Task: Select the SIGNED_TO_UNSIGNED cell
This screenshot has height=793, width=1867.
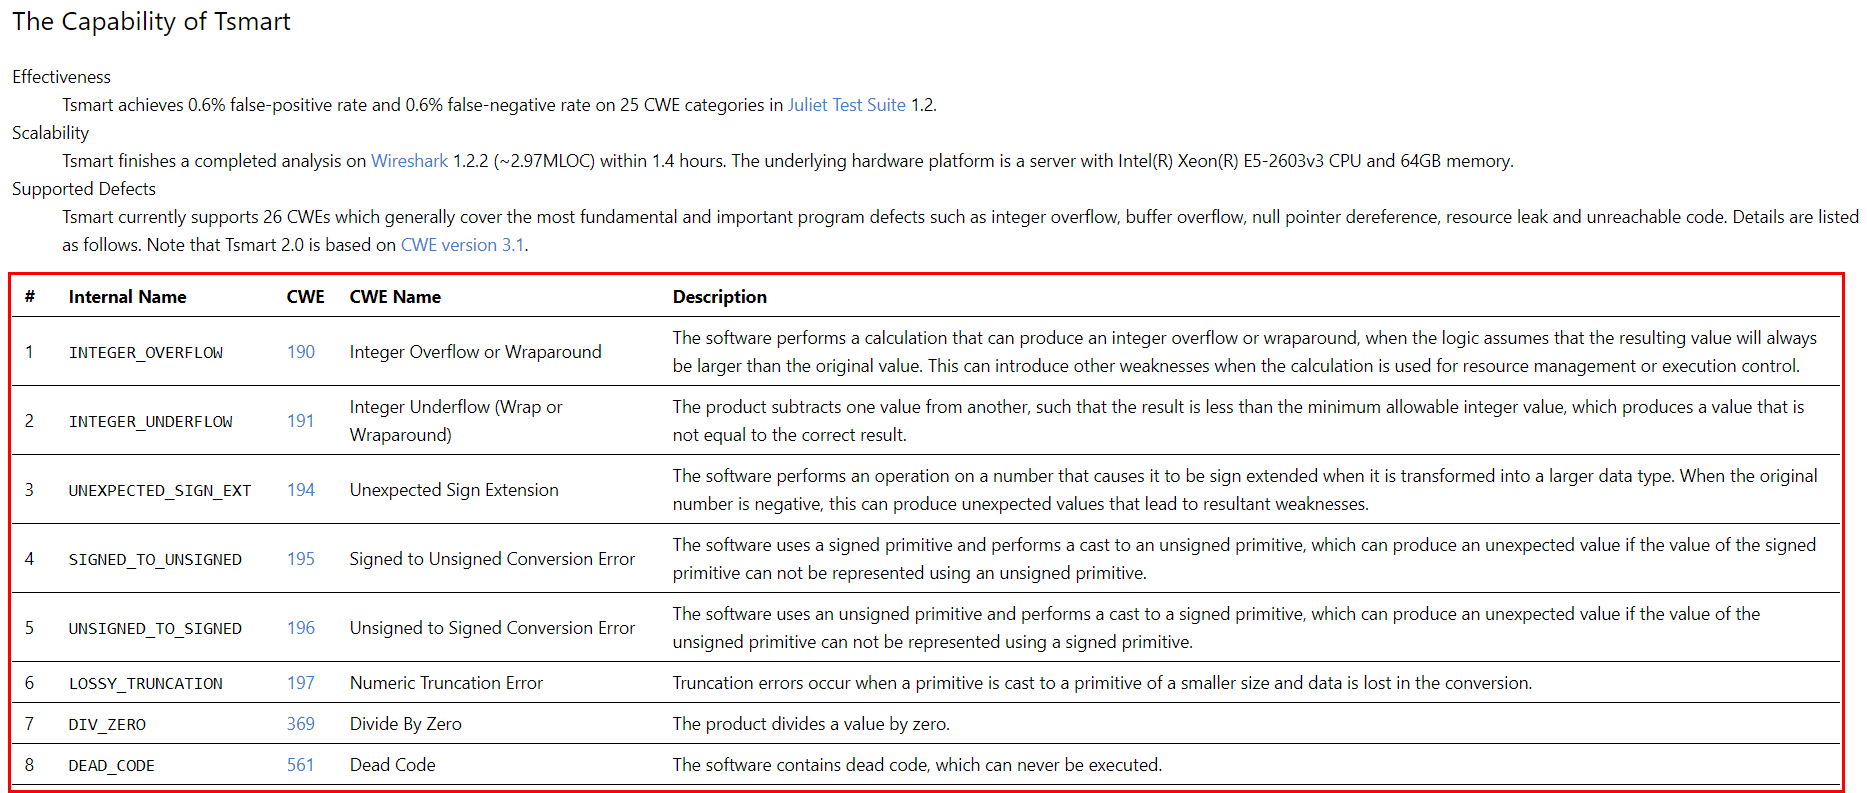Action: tap(155, 560)
